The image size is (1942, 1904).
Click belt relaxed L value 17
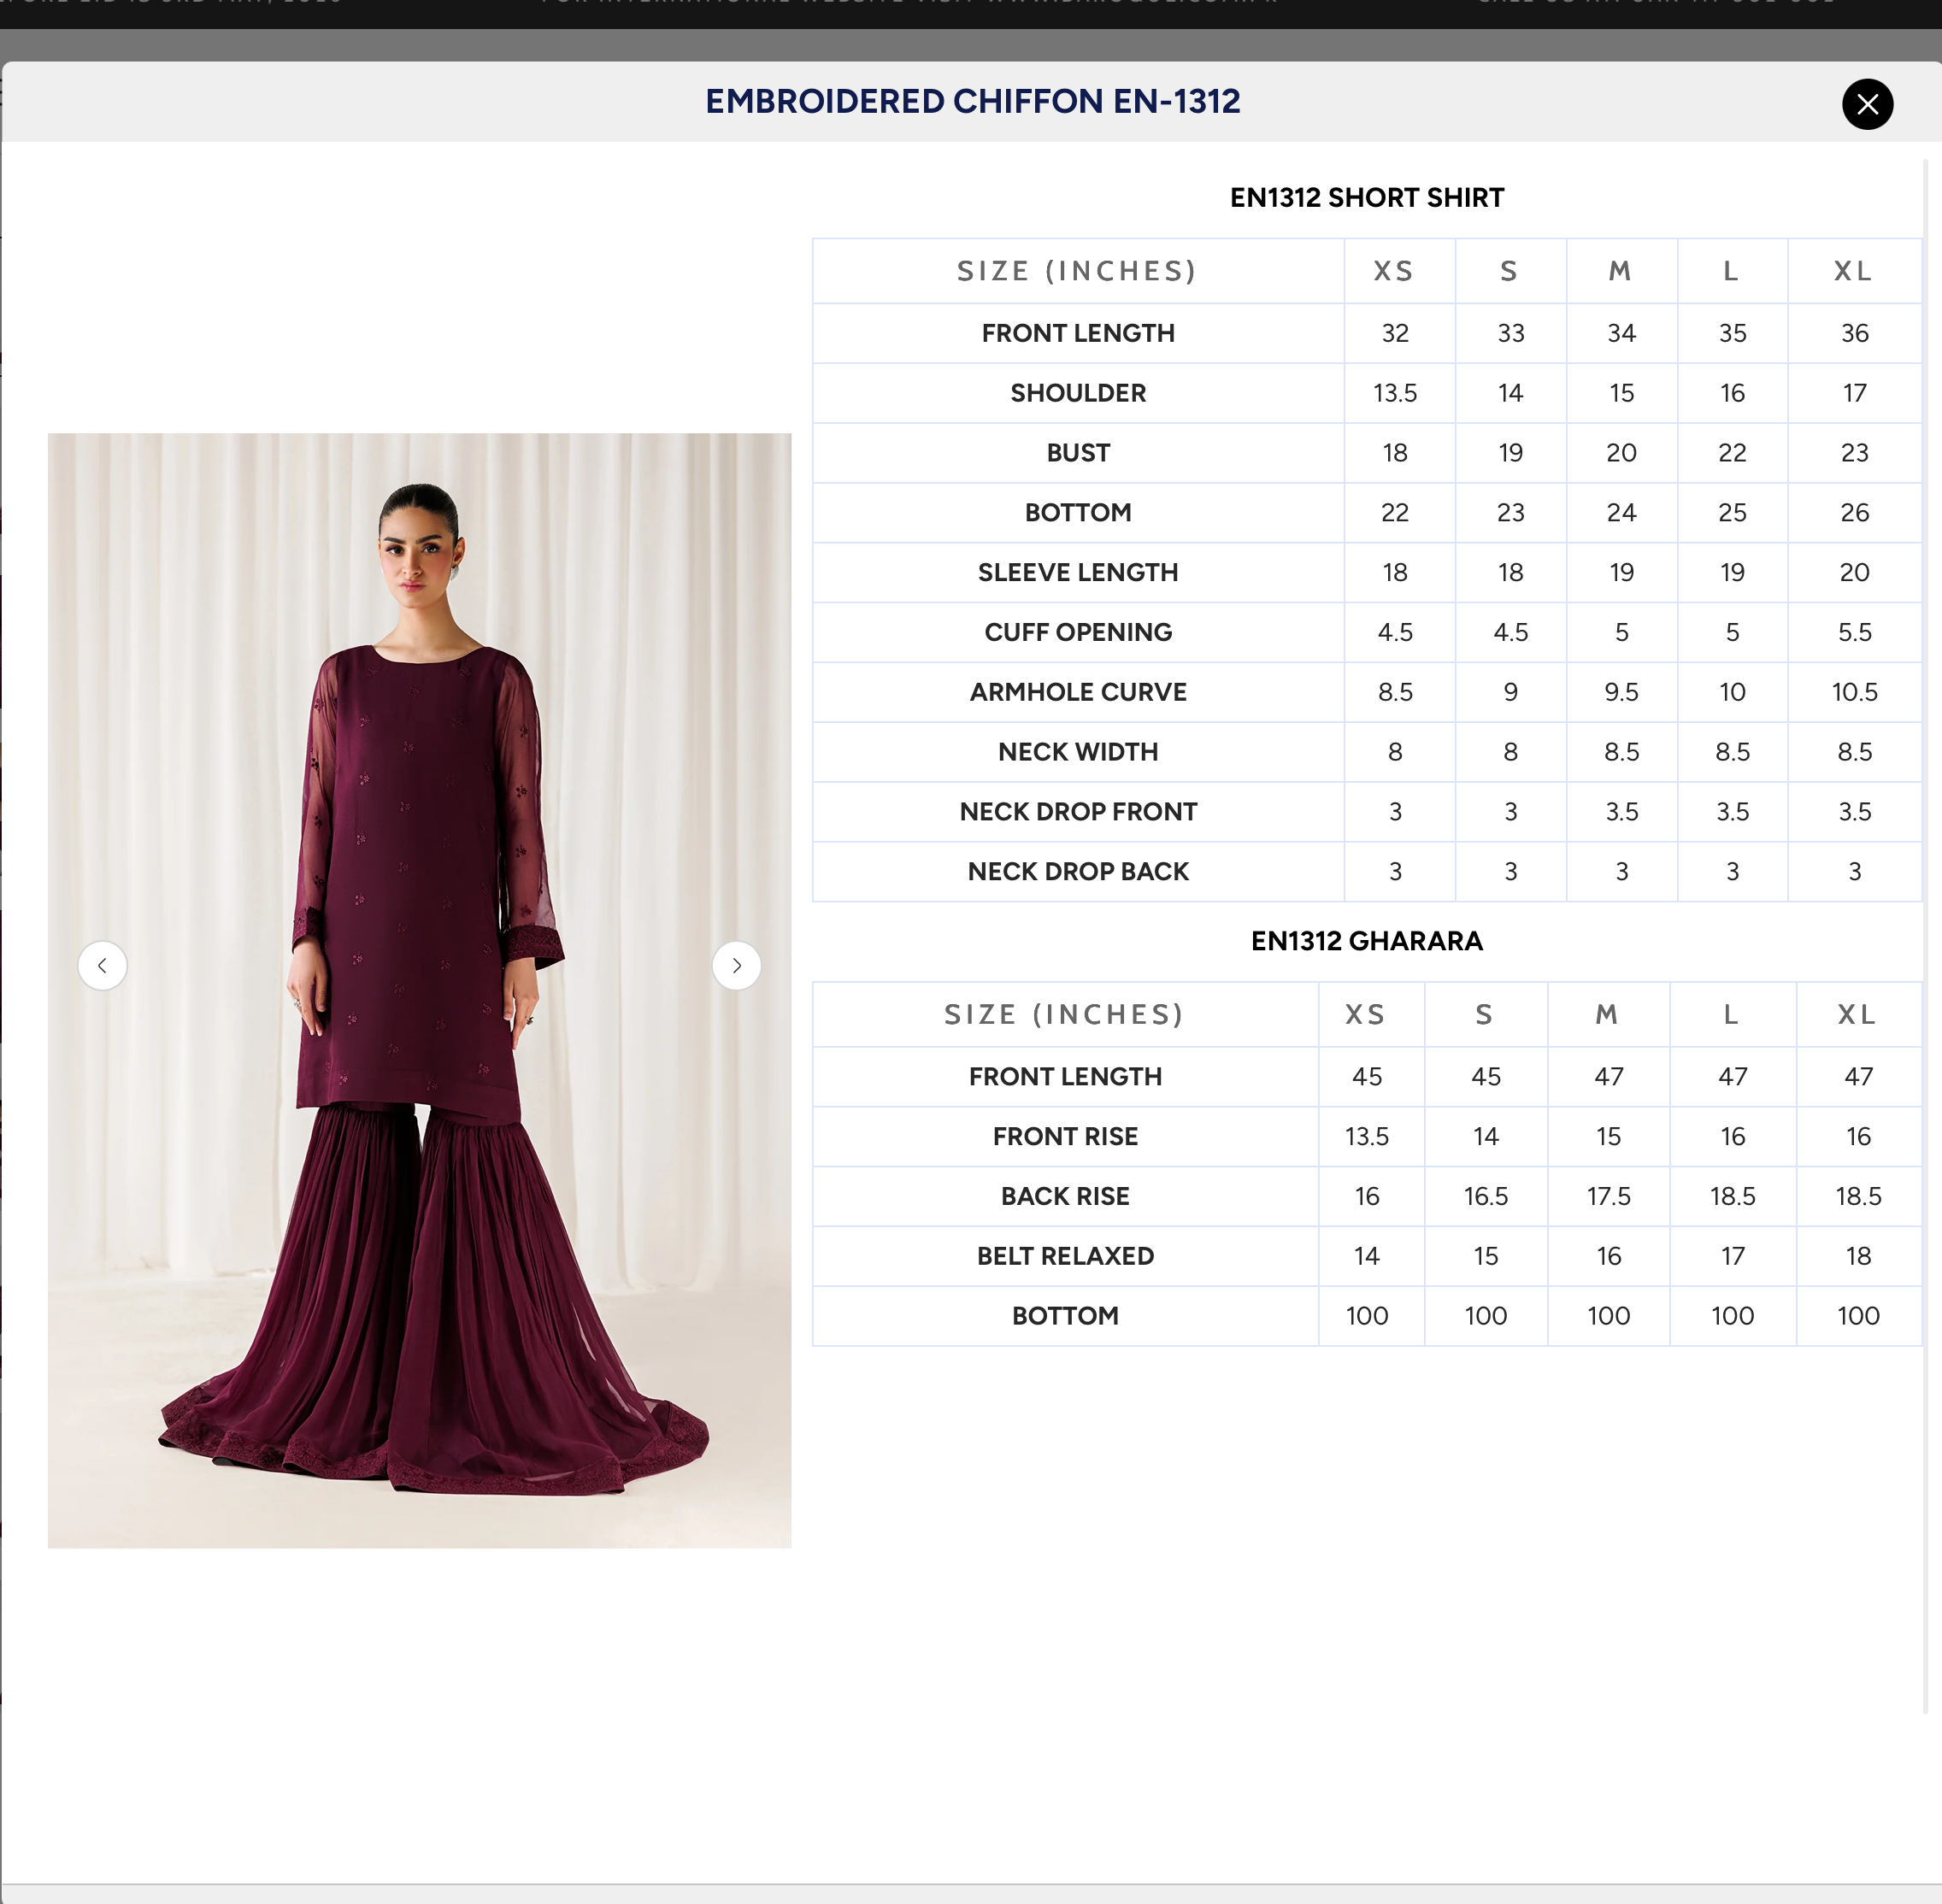[x=1732, y=1256]
